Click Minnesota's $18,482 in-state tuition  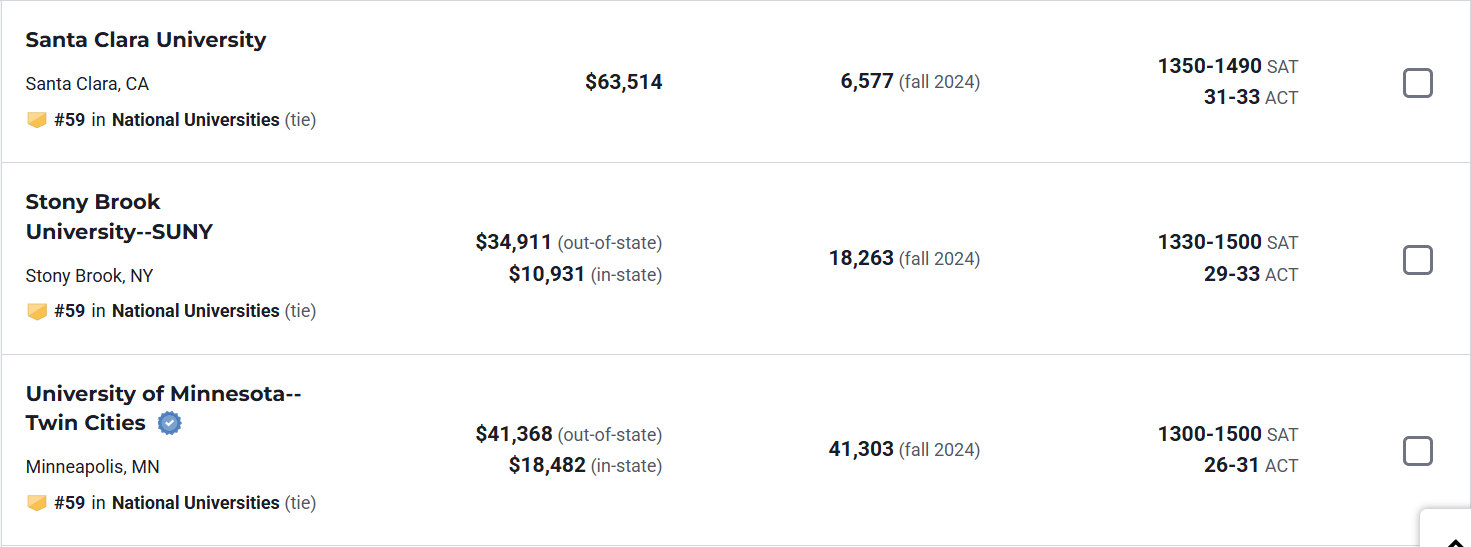click(x=546, y=465)
